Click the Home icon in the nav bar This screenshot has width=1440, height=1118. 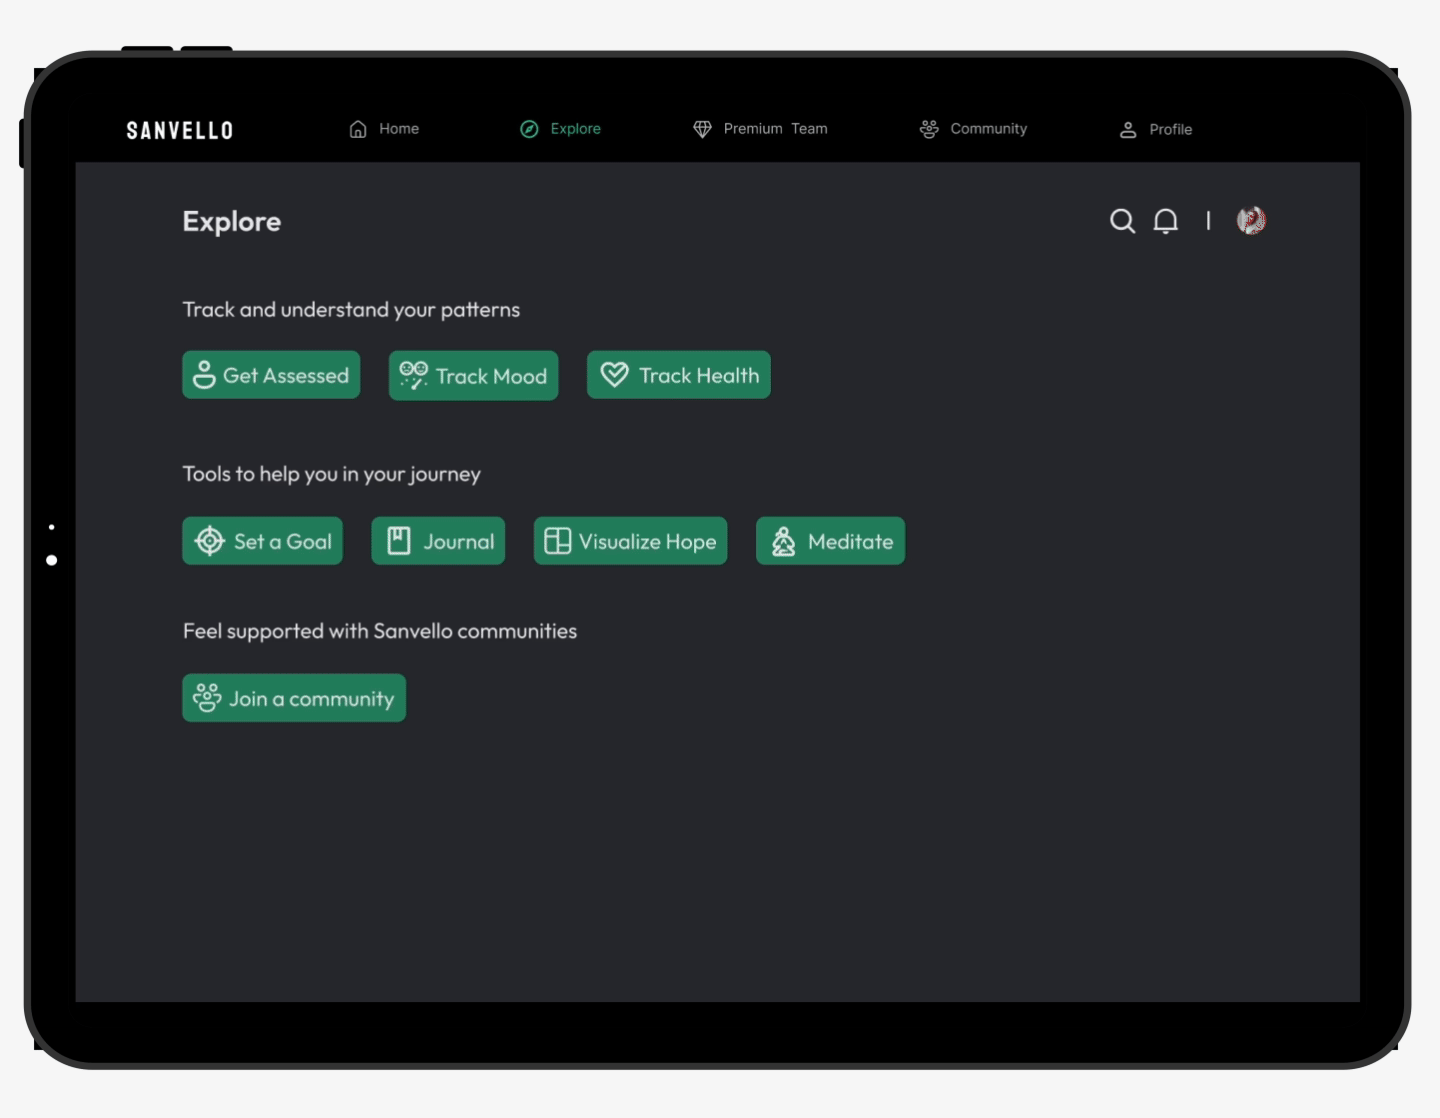358,128
